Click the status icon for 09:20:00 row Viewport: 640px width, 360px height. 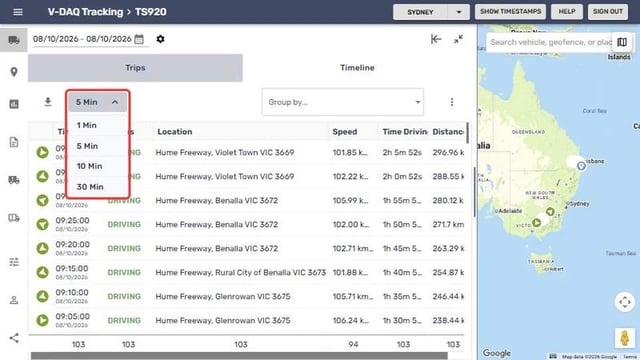click(42, 248)
